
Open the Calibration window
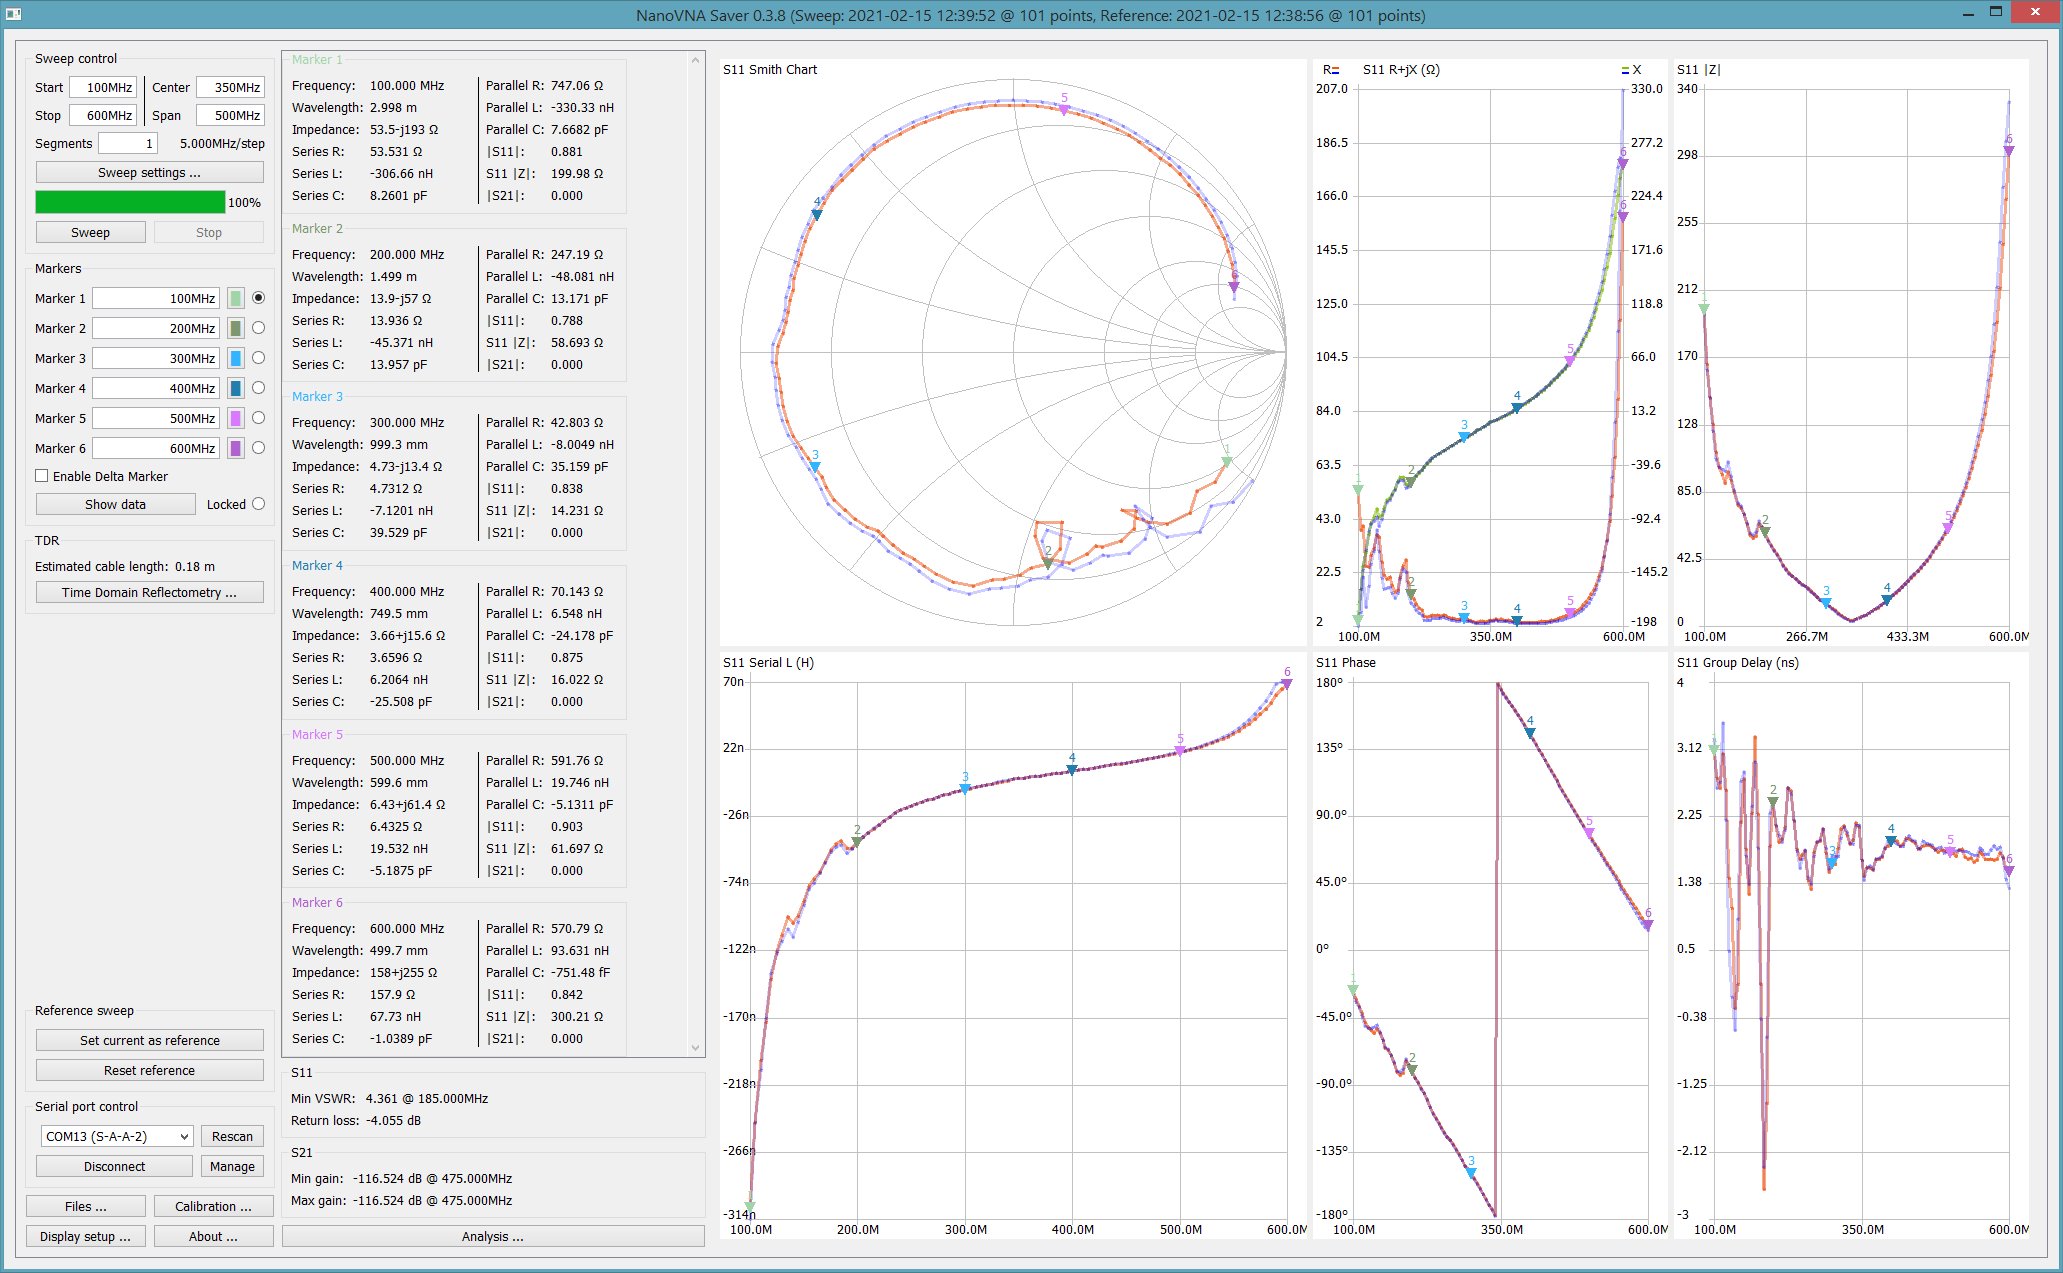tap(213, 1206)
